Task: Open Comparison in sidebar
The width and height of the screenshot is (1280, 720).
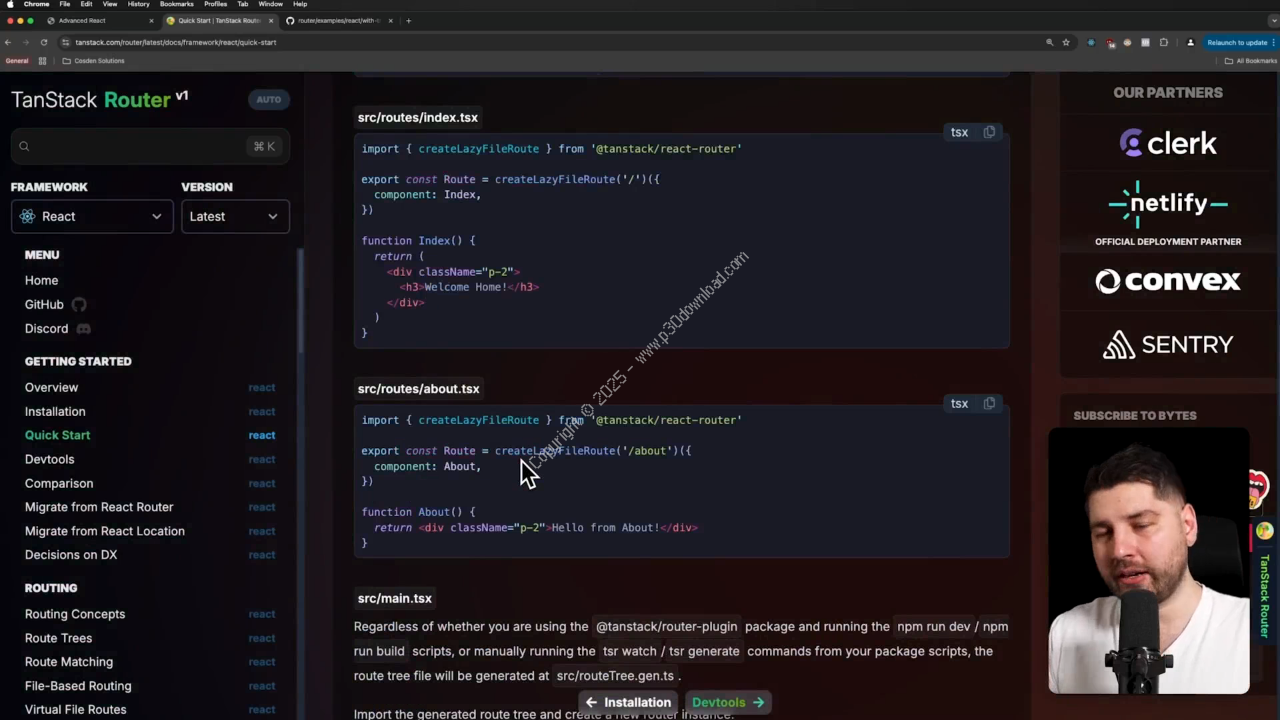Action: pos(59,483)
